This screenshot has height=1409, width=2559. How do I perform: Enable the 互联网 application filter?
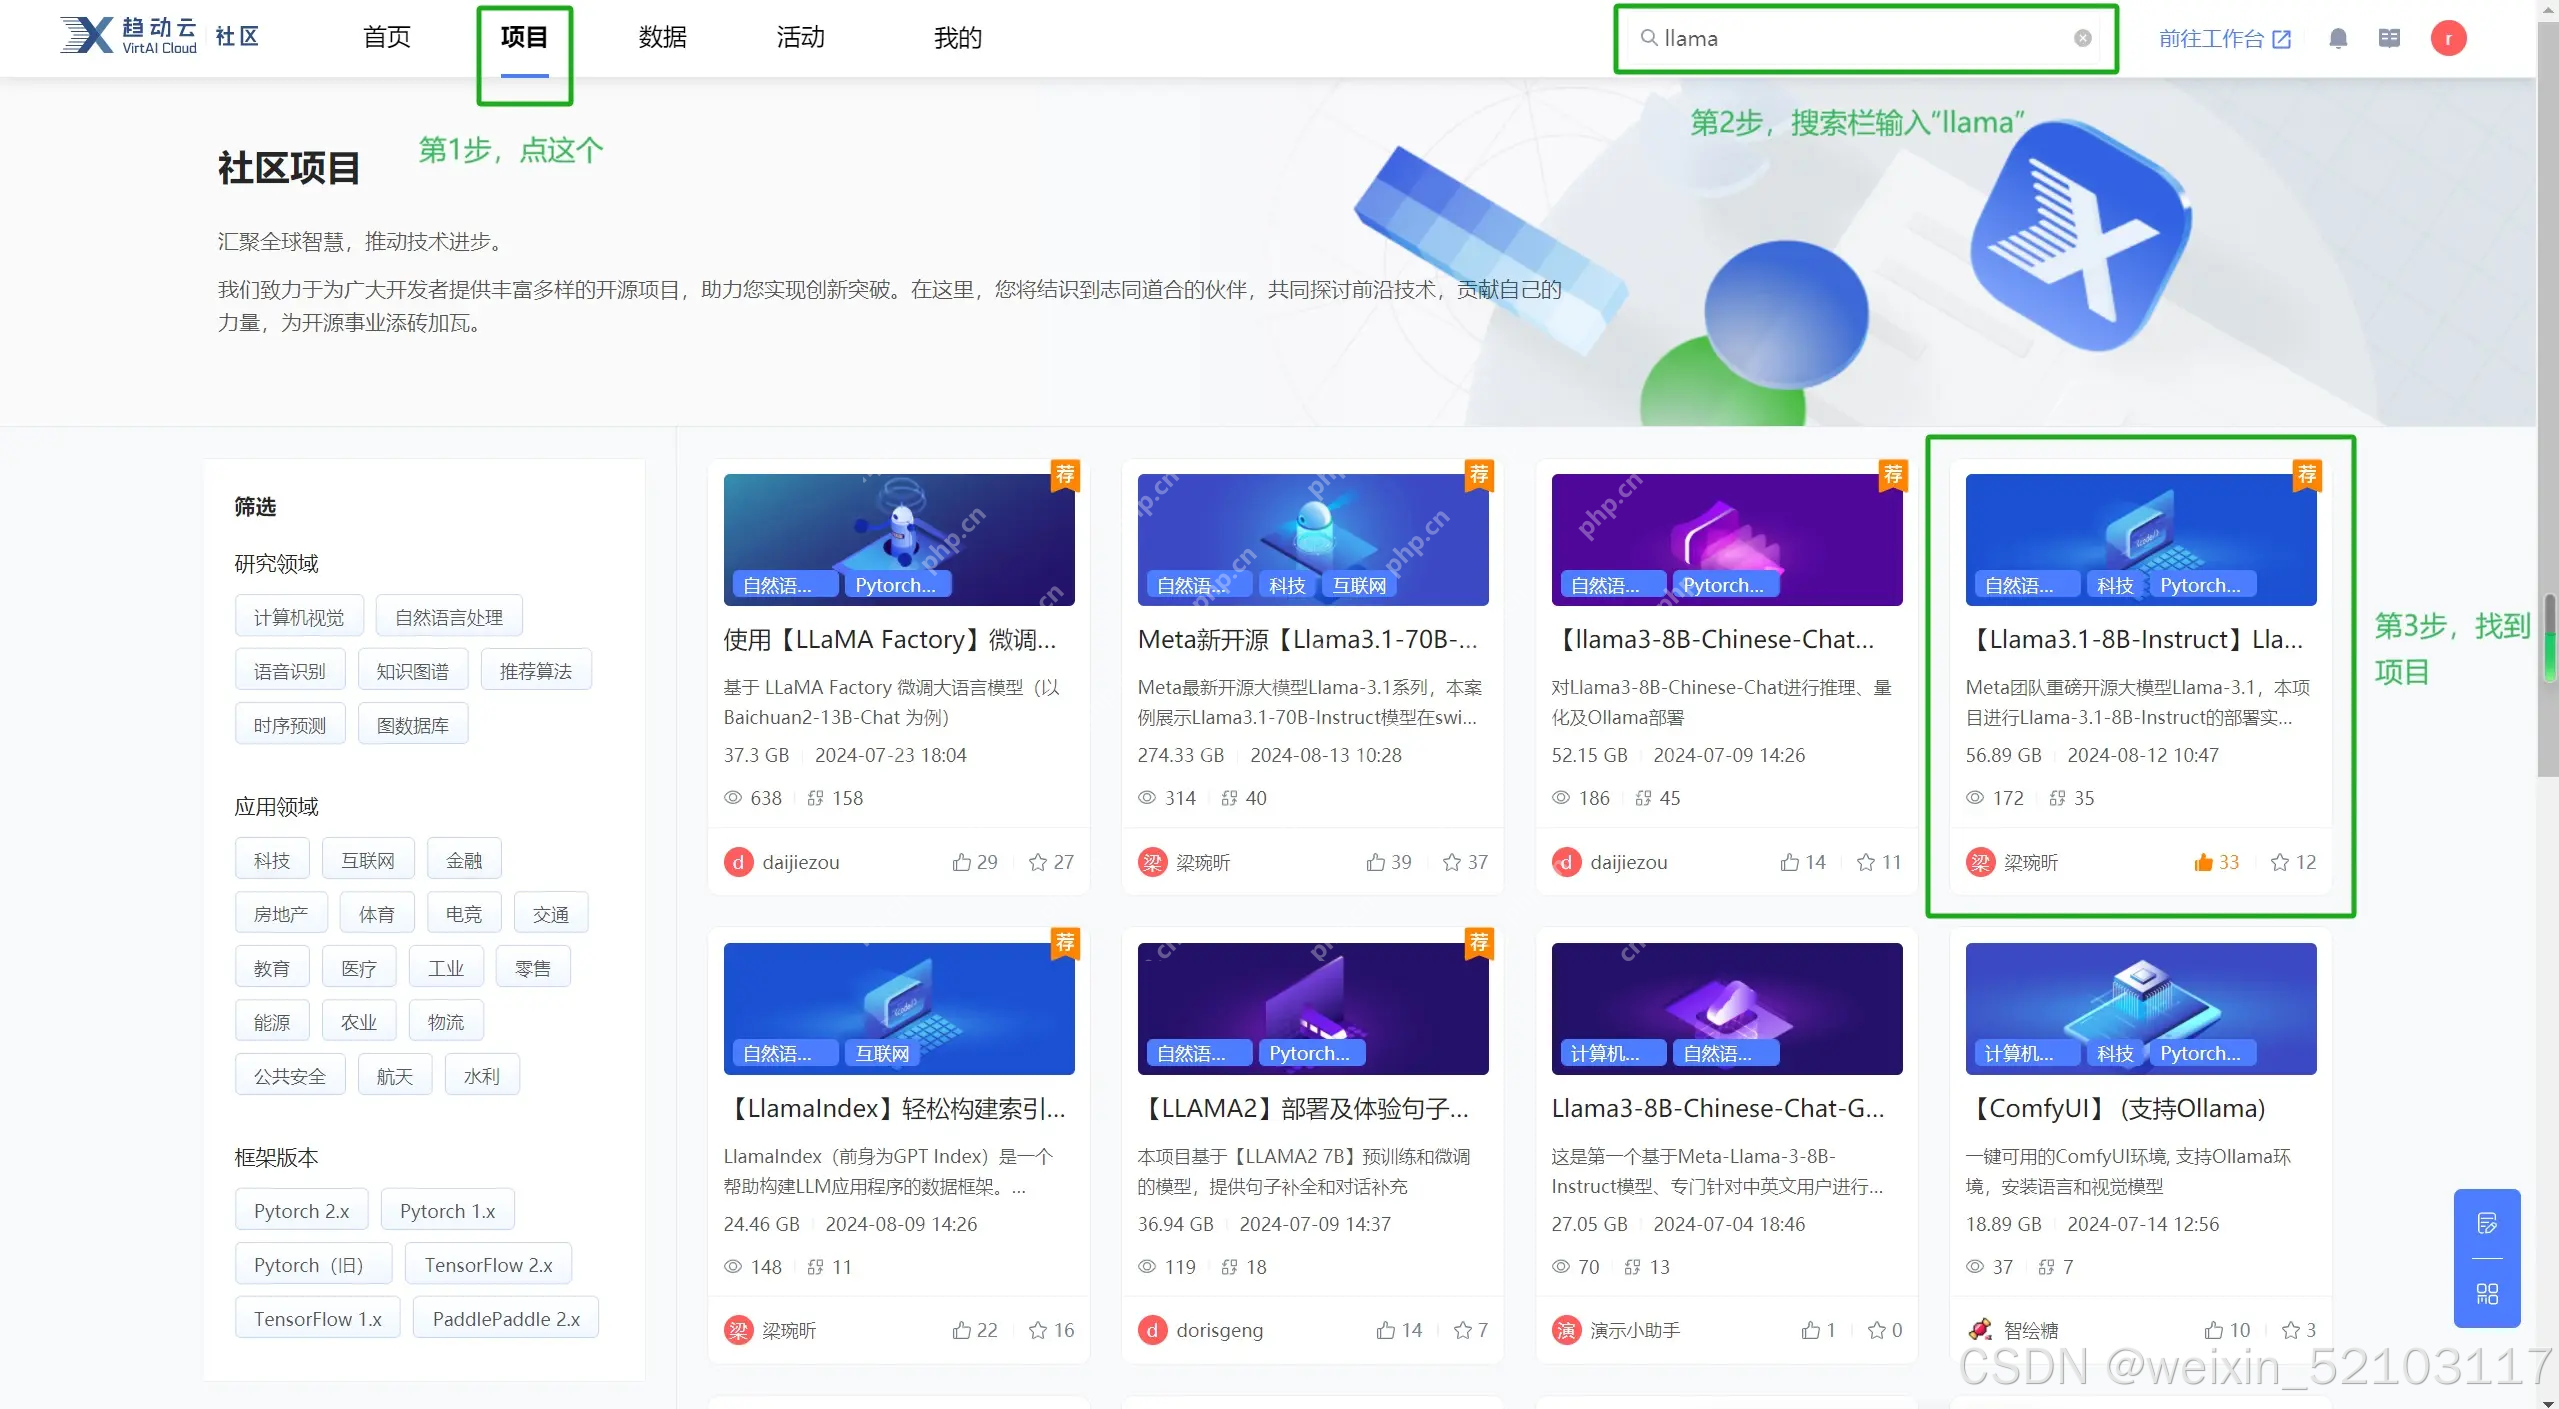367,858
